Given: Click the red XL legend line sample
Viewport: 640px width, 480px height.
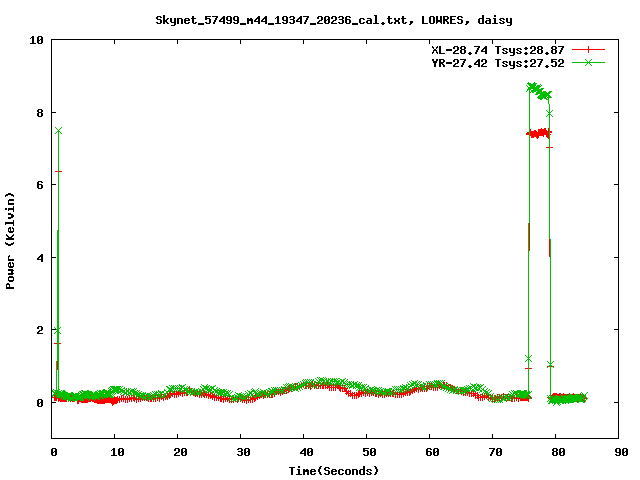Looking at the screenshot, I should (588, 50).
